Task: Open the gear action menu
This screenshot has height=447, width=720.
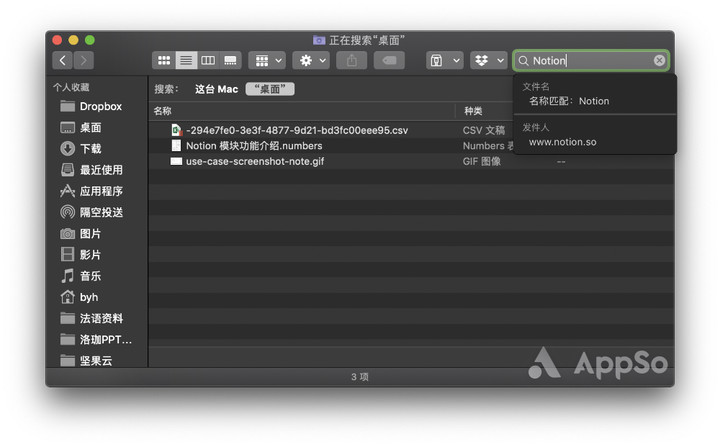Action: point(311,60)
